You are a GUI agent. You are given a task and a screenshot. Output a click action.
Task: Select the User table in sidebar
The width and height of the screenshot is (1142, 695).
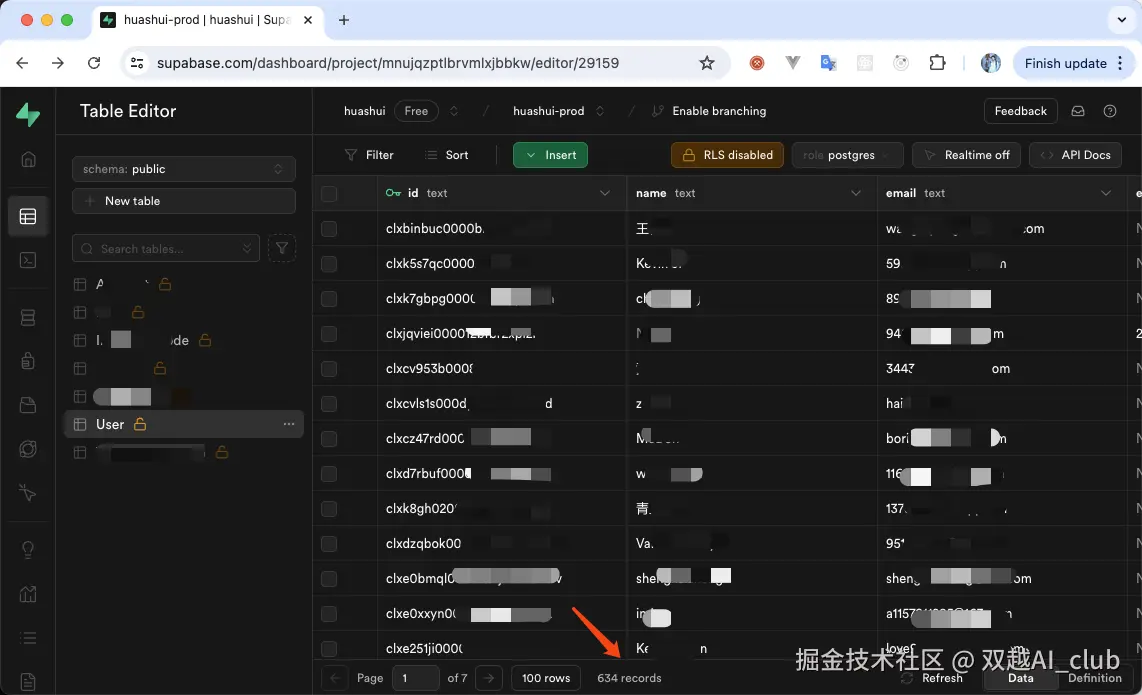click(184, 424)
